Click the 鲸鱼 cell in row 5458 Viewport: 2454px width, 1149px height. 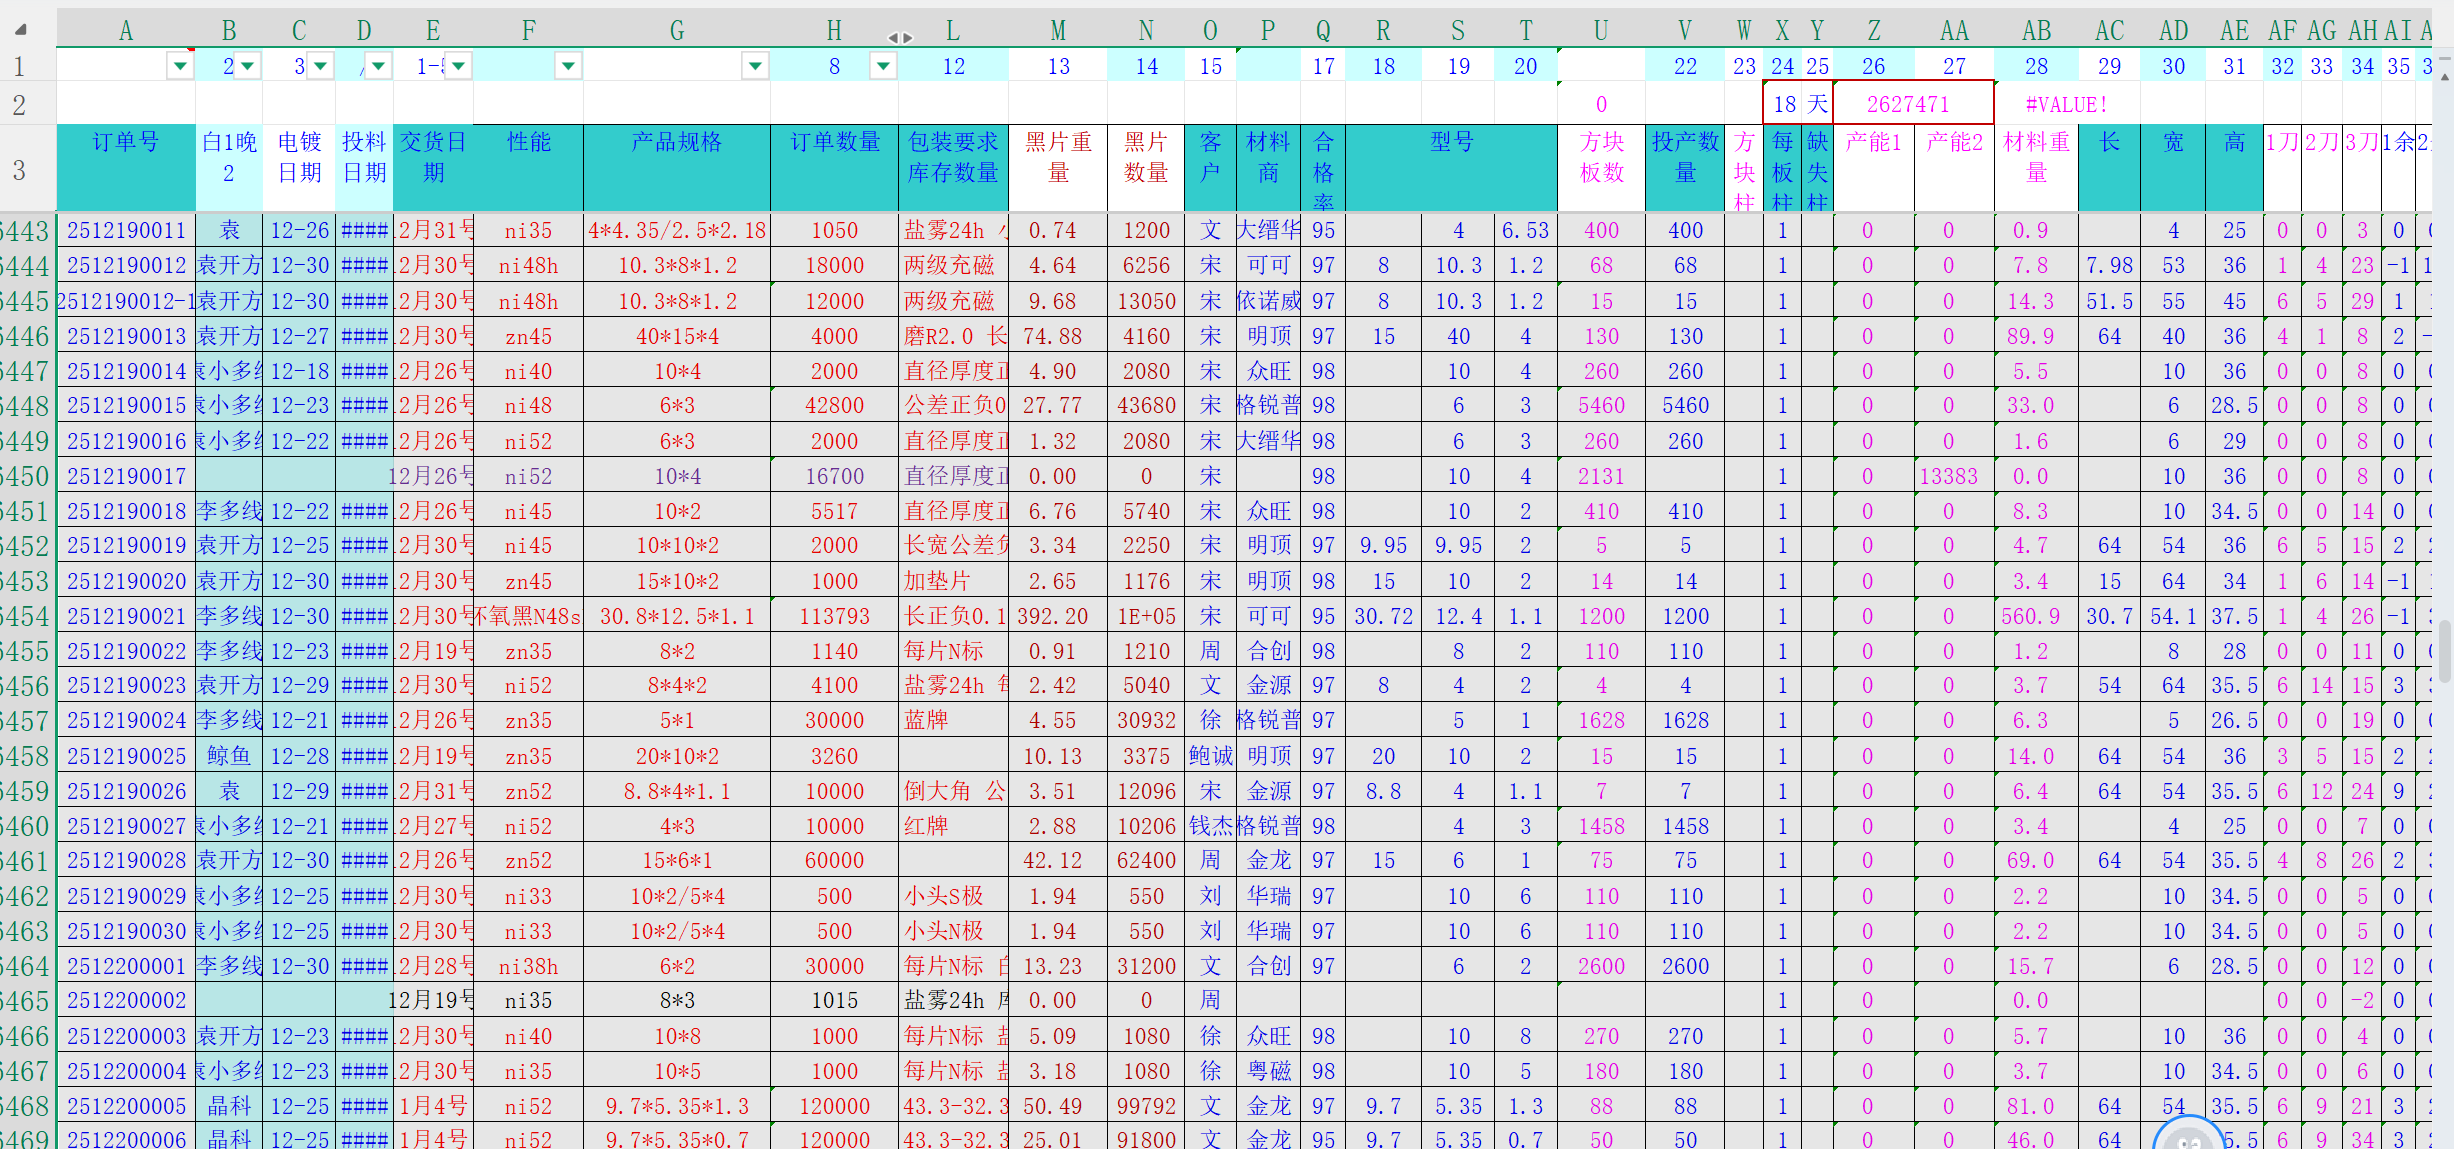(x=229, y=756)
